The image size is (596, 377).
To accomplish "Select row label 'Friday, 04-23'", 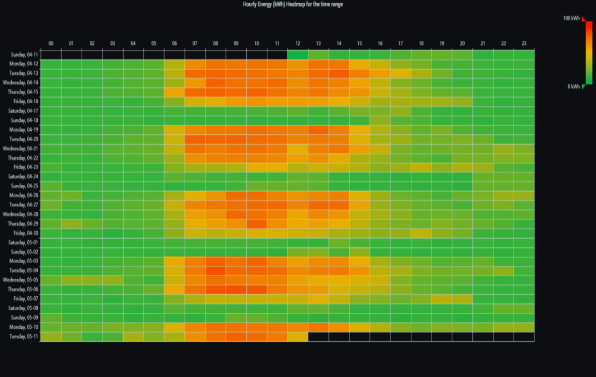I will [x=26, y=167].
